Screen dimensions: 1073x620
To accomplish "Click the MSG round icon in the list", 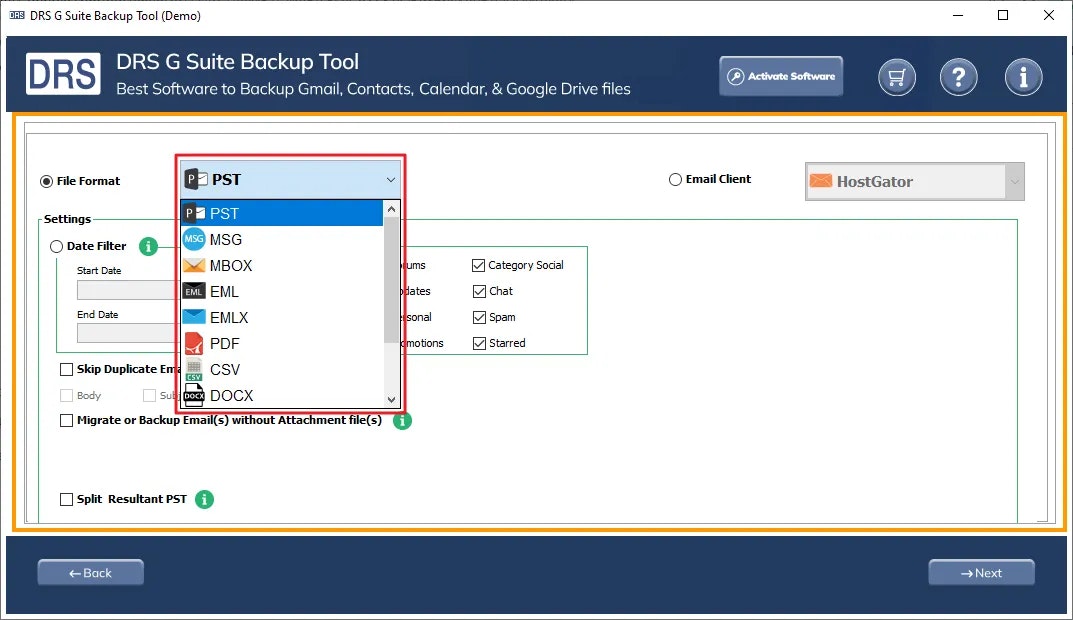I will tap(194, 239).
